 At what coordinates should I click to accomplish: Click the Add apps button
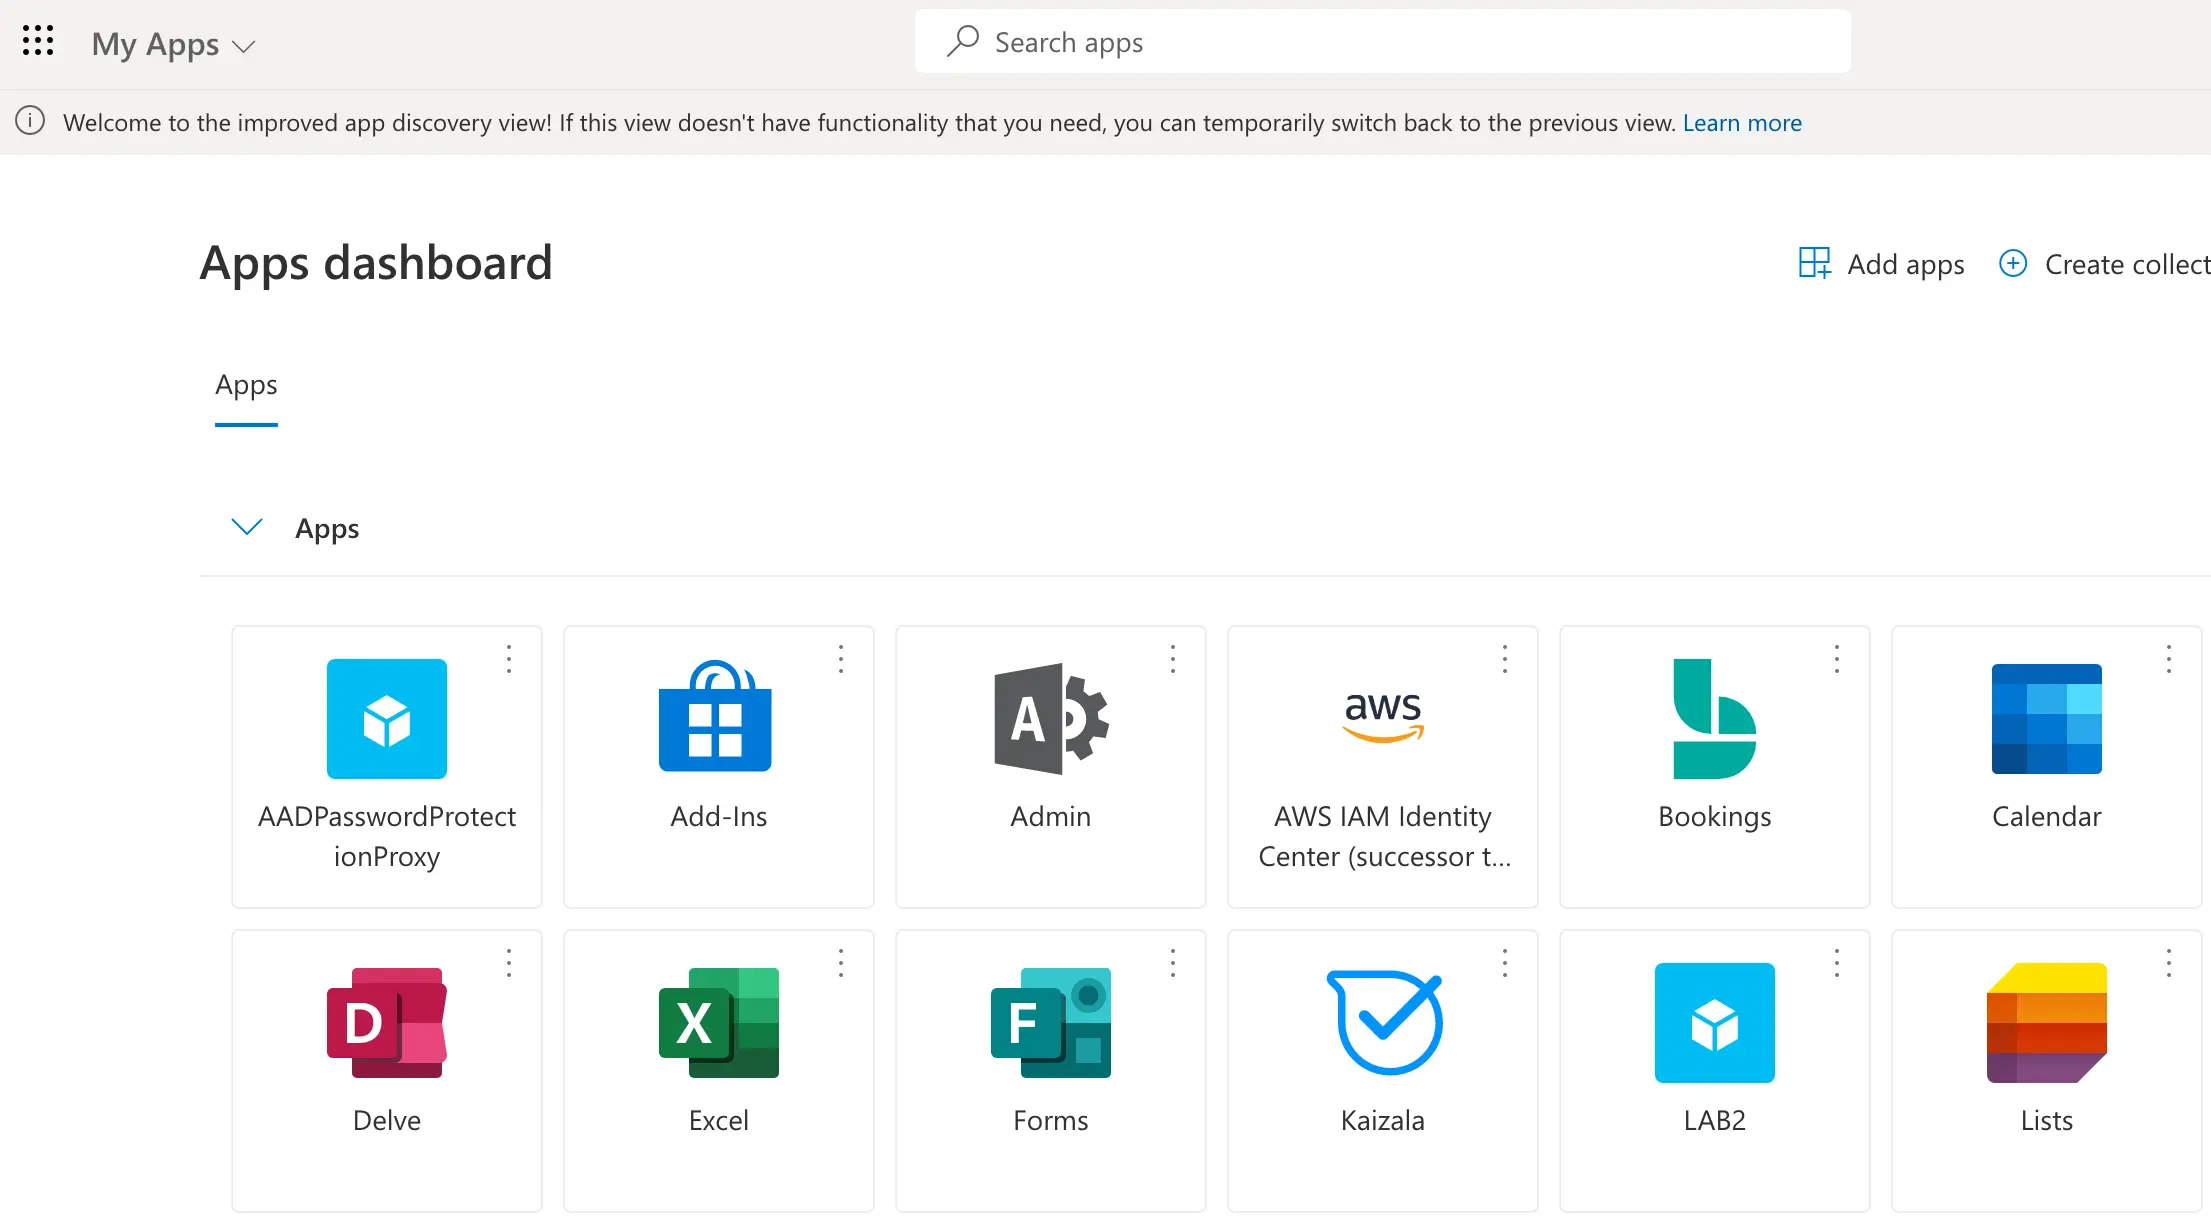pyautogui.click(x=1881, y=264)
